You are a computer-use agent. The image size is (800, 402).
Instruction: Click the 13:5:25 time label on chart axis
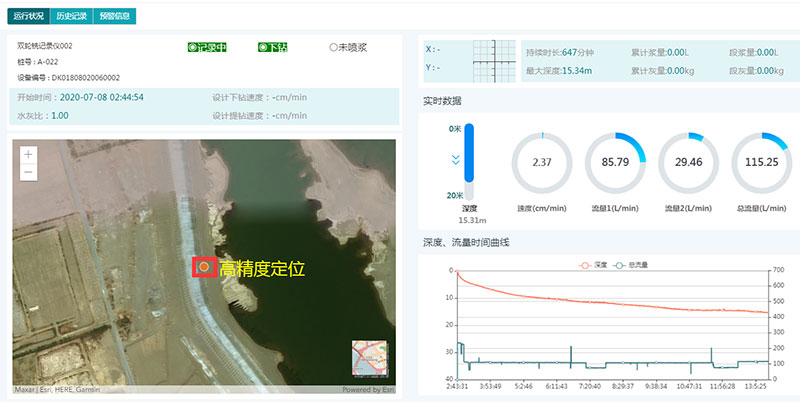pos(755,386)
